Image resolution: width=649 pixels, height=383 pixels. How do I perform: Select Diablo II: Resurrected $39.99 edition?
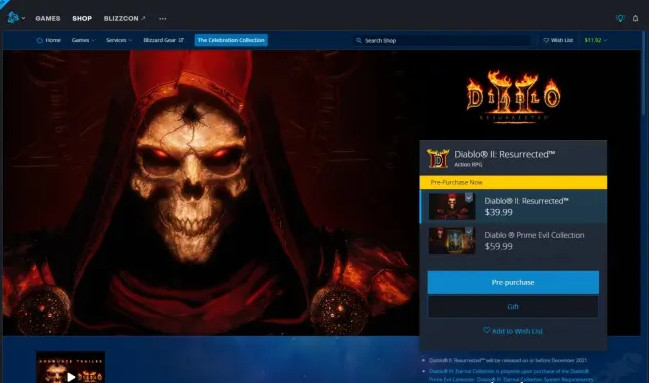point(513,206)
